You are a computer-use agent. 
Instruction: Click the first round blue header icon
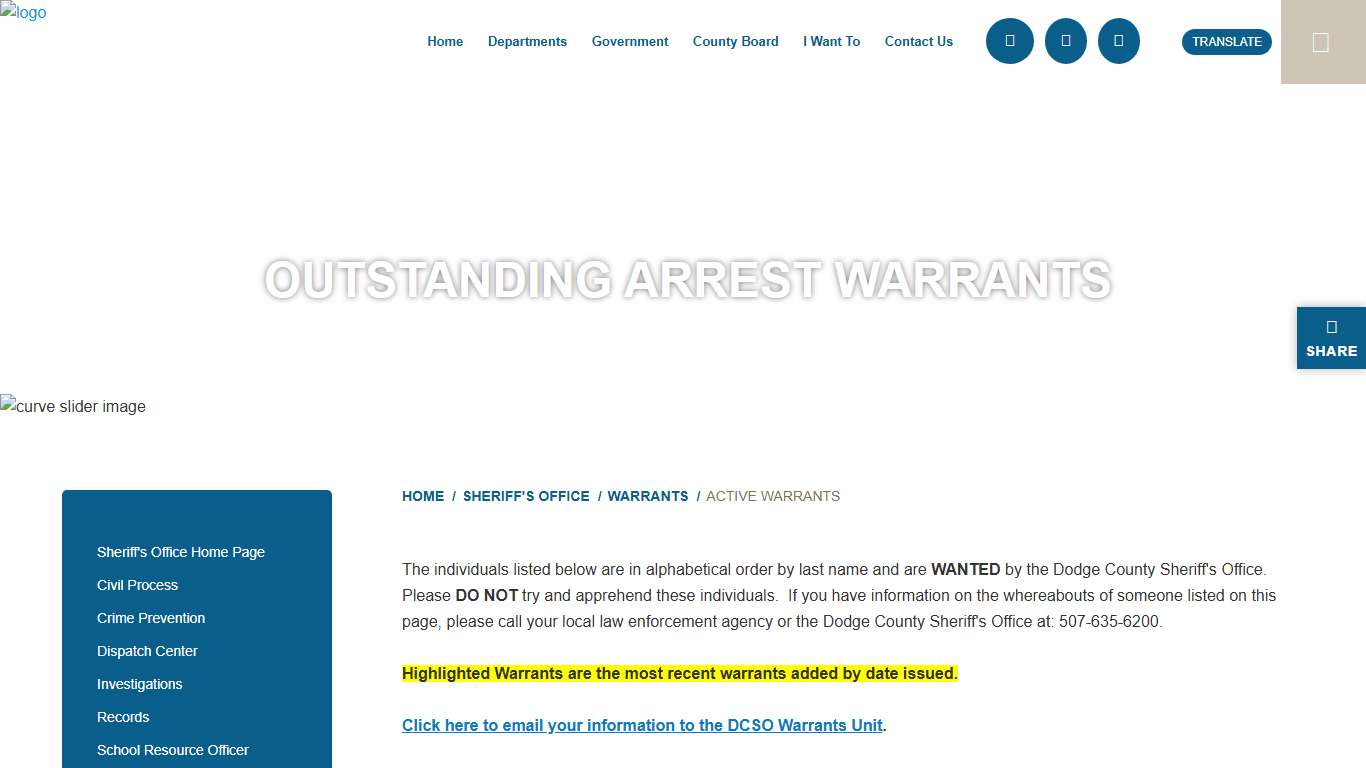(1009, 41)
